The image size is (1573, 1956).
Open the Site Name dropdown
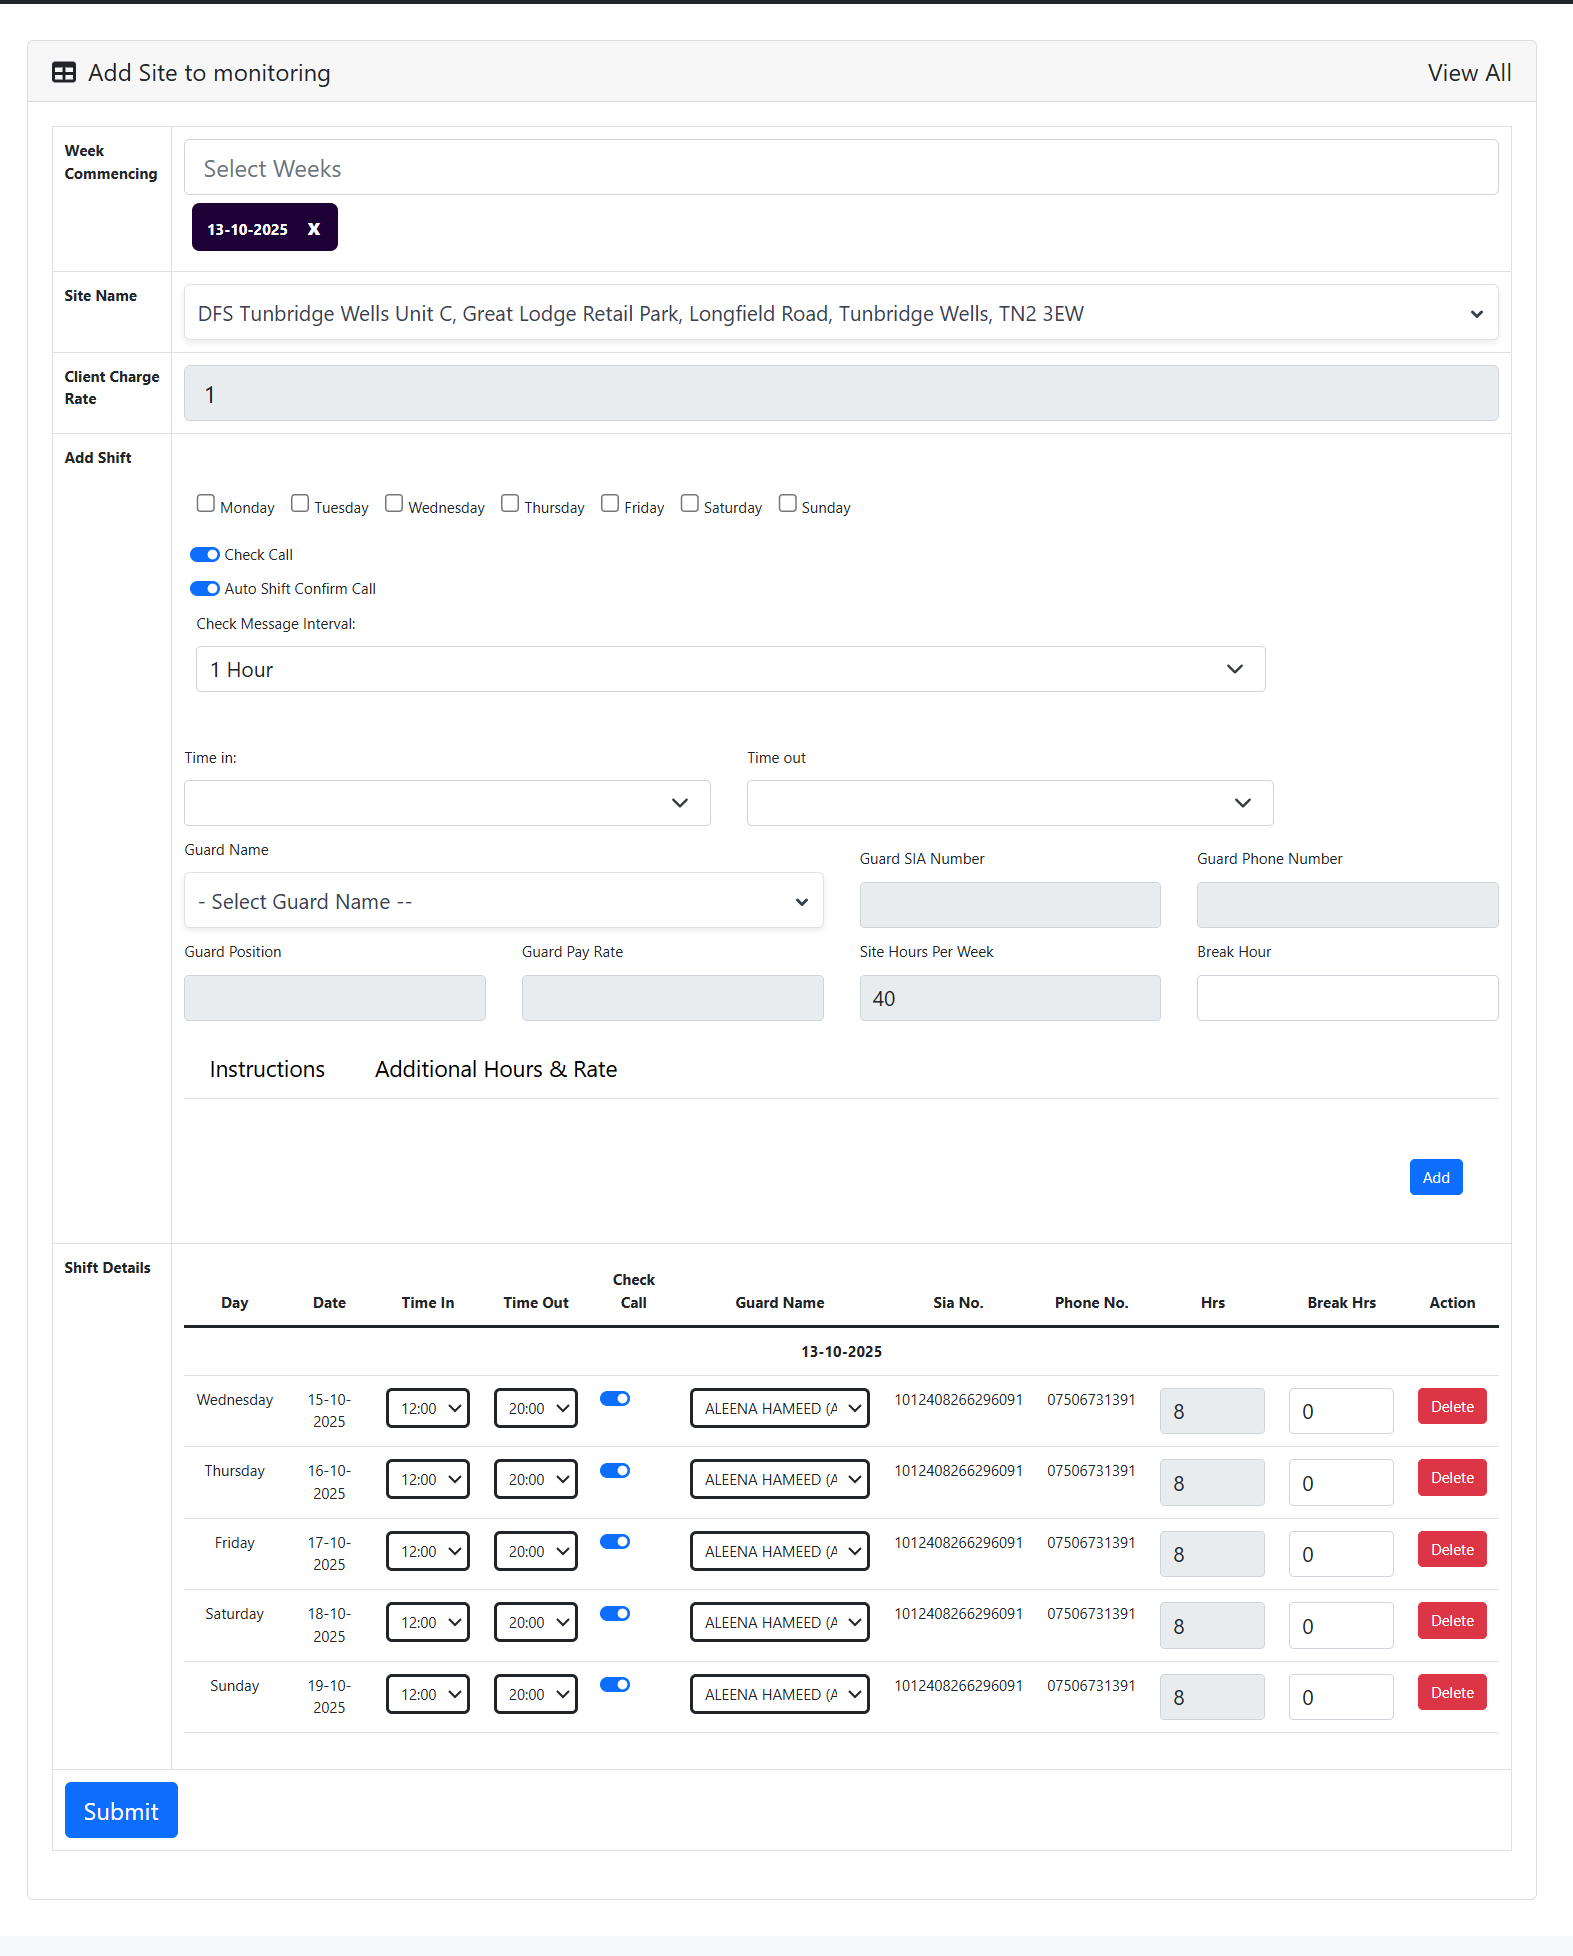(840, 314)
